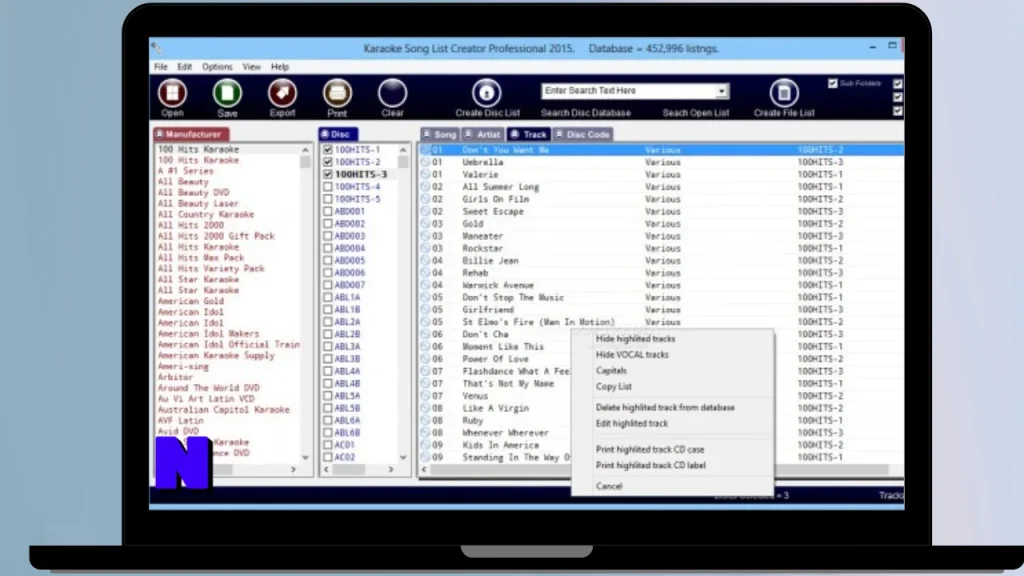Click the Create File List icon

point(784,93)
